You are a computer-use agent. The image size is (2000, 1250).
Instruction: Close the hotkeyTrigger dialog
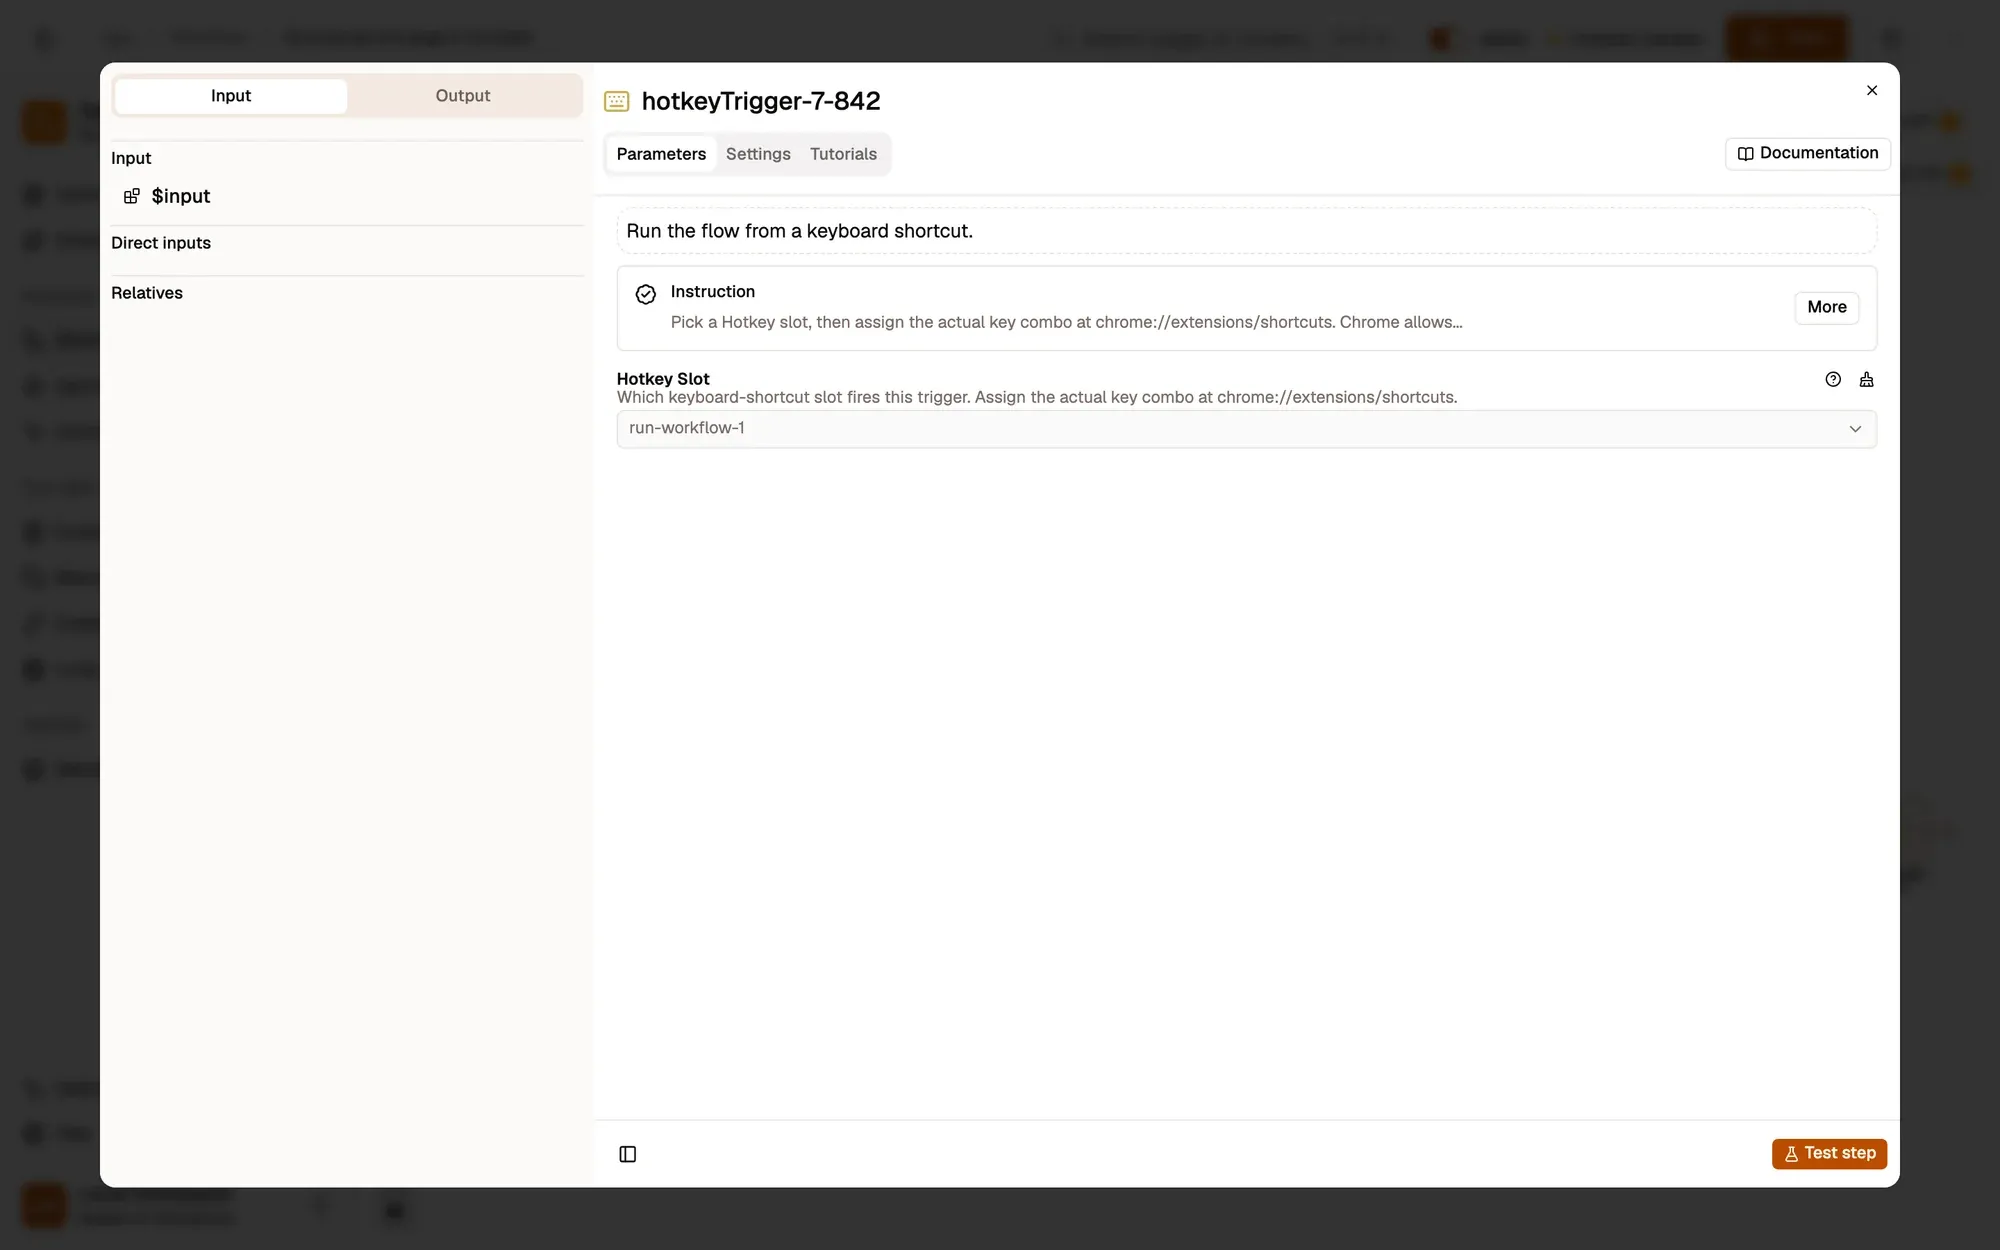tap(1872, 90)
